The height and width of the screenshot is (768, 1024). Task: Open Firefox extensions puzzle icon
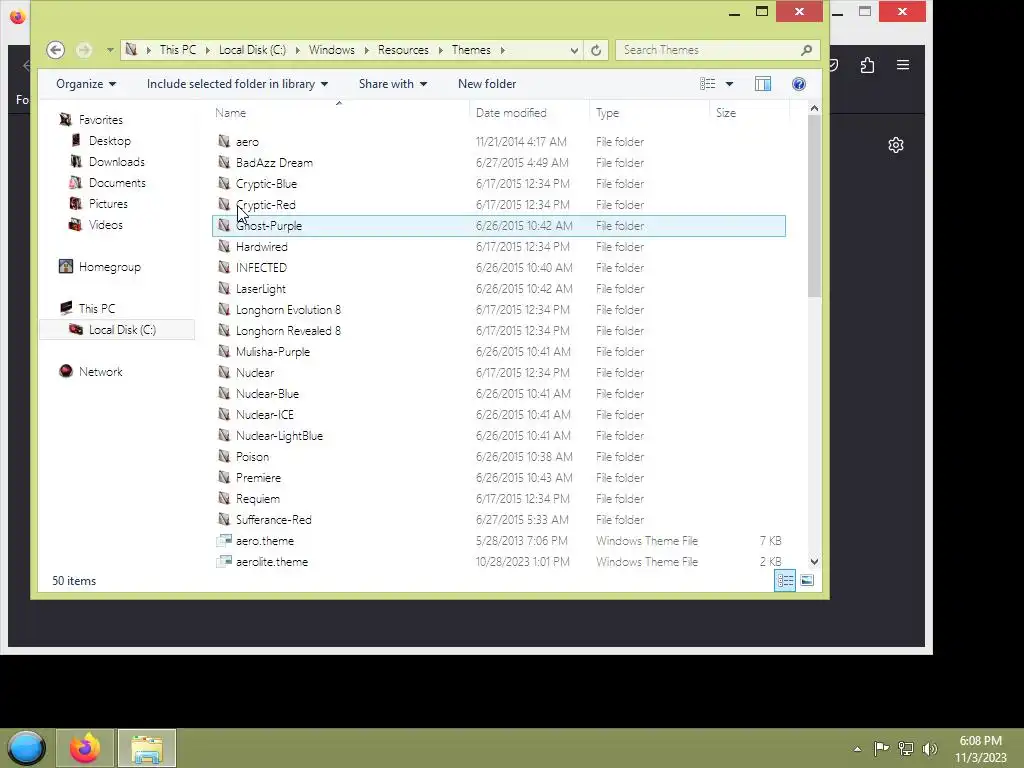click(867, 65)
